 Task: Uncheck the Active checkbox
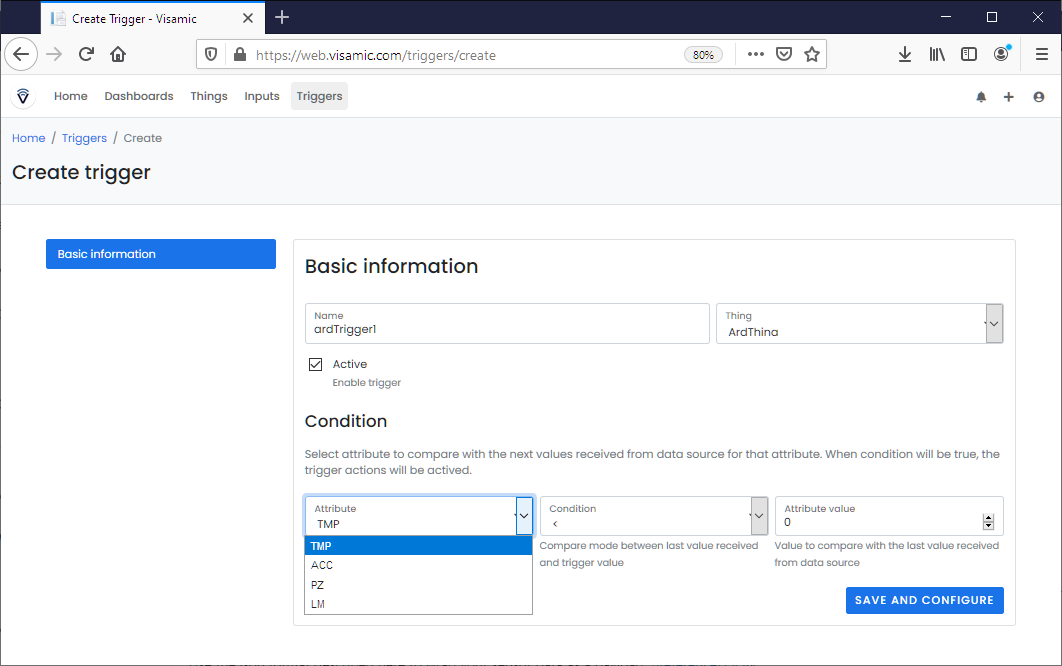(316, 365)
